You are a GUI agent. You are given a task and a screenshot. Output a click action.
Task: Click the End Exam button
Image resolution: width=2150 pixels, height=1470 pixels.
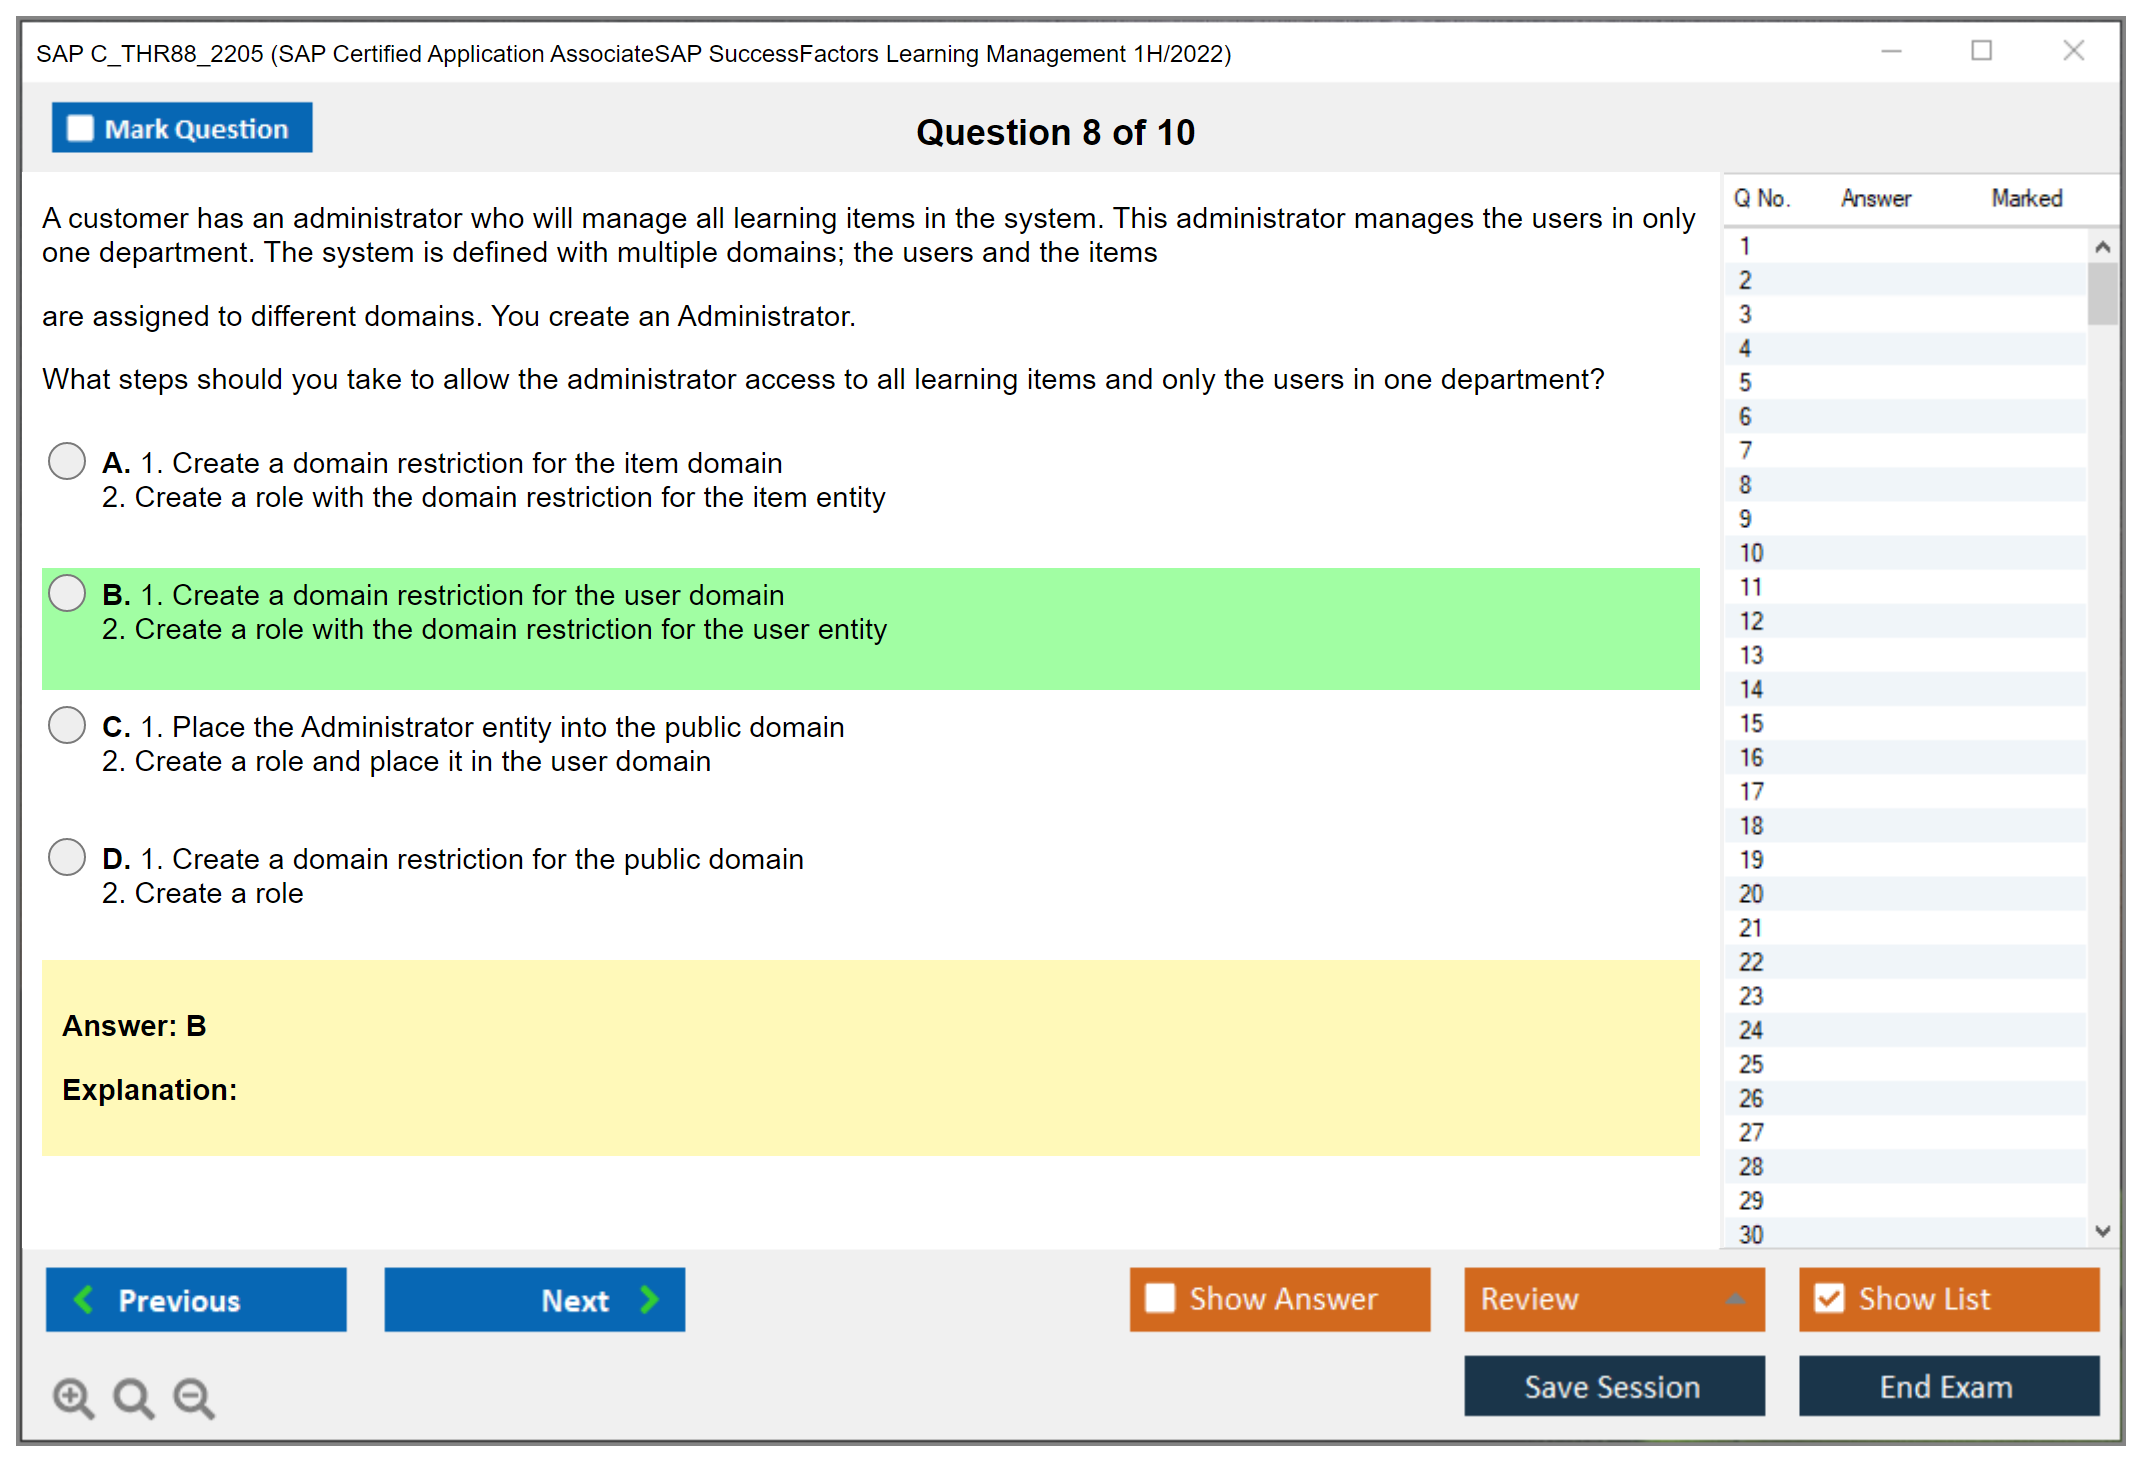click(1947, 1386)
